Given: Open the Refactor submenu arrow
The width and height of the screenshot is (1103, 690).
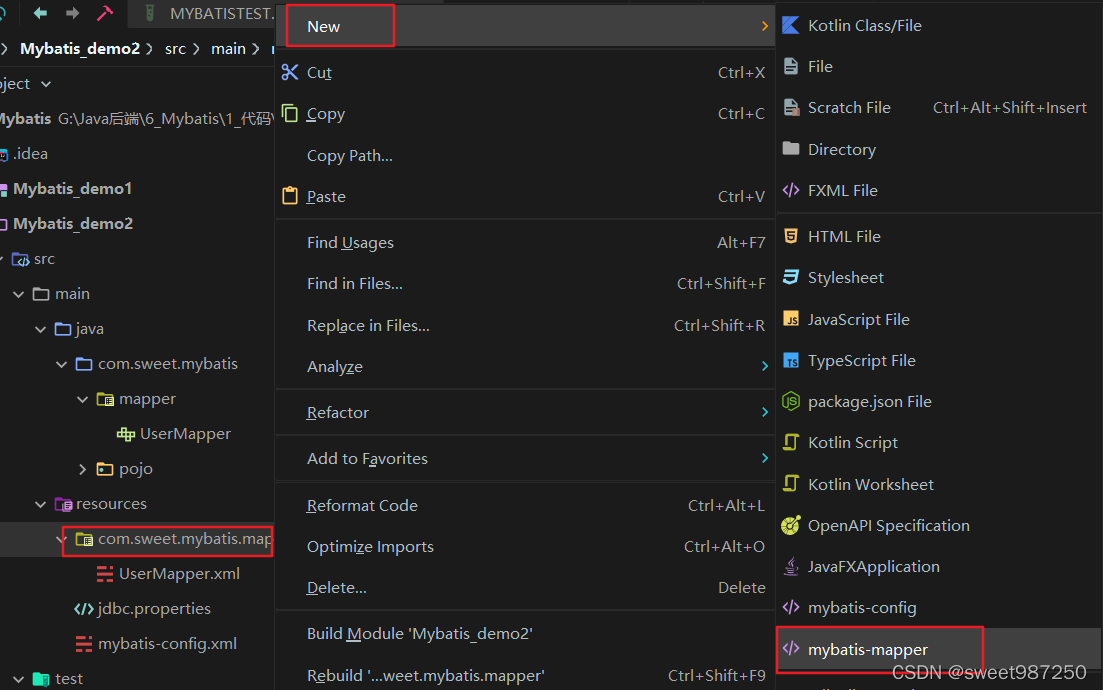Looking at the screenshot, I should [765, 412].
